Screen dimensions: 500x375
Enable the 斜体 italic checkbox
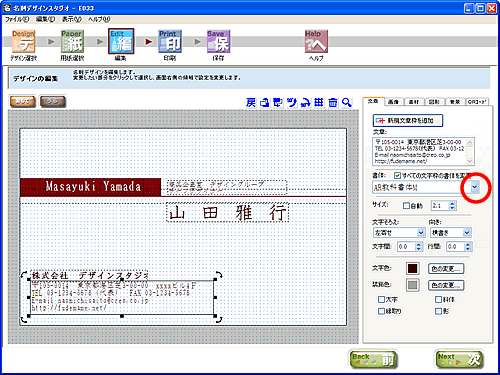pos(438,299)
